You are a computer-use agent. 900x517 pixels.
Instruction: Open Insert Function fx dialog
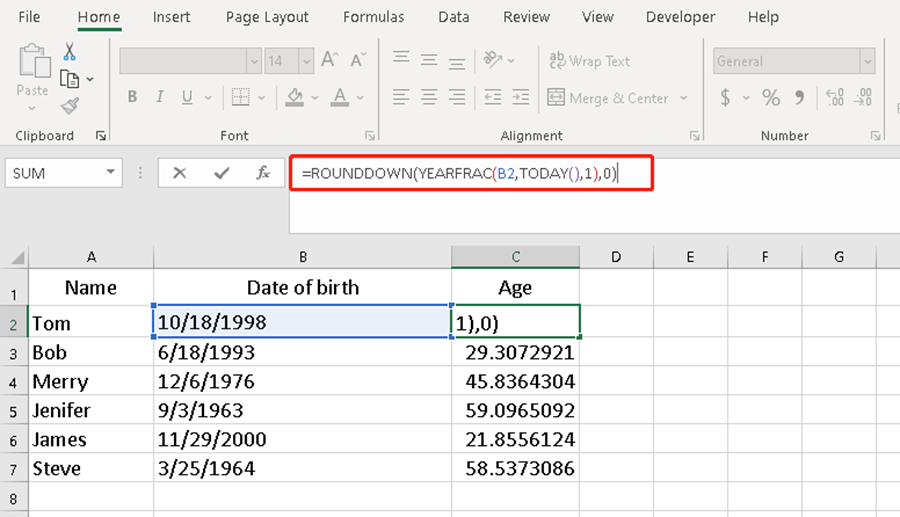[263, 173]
